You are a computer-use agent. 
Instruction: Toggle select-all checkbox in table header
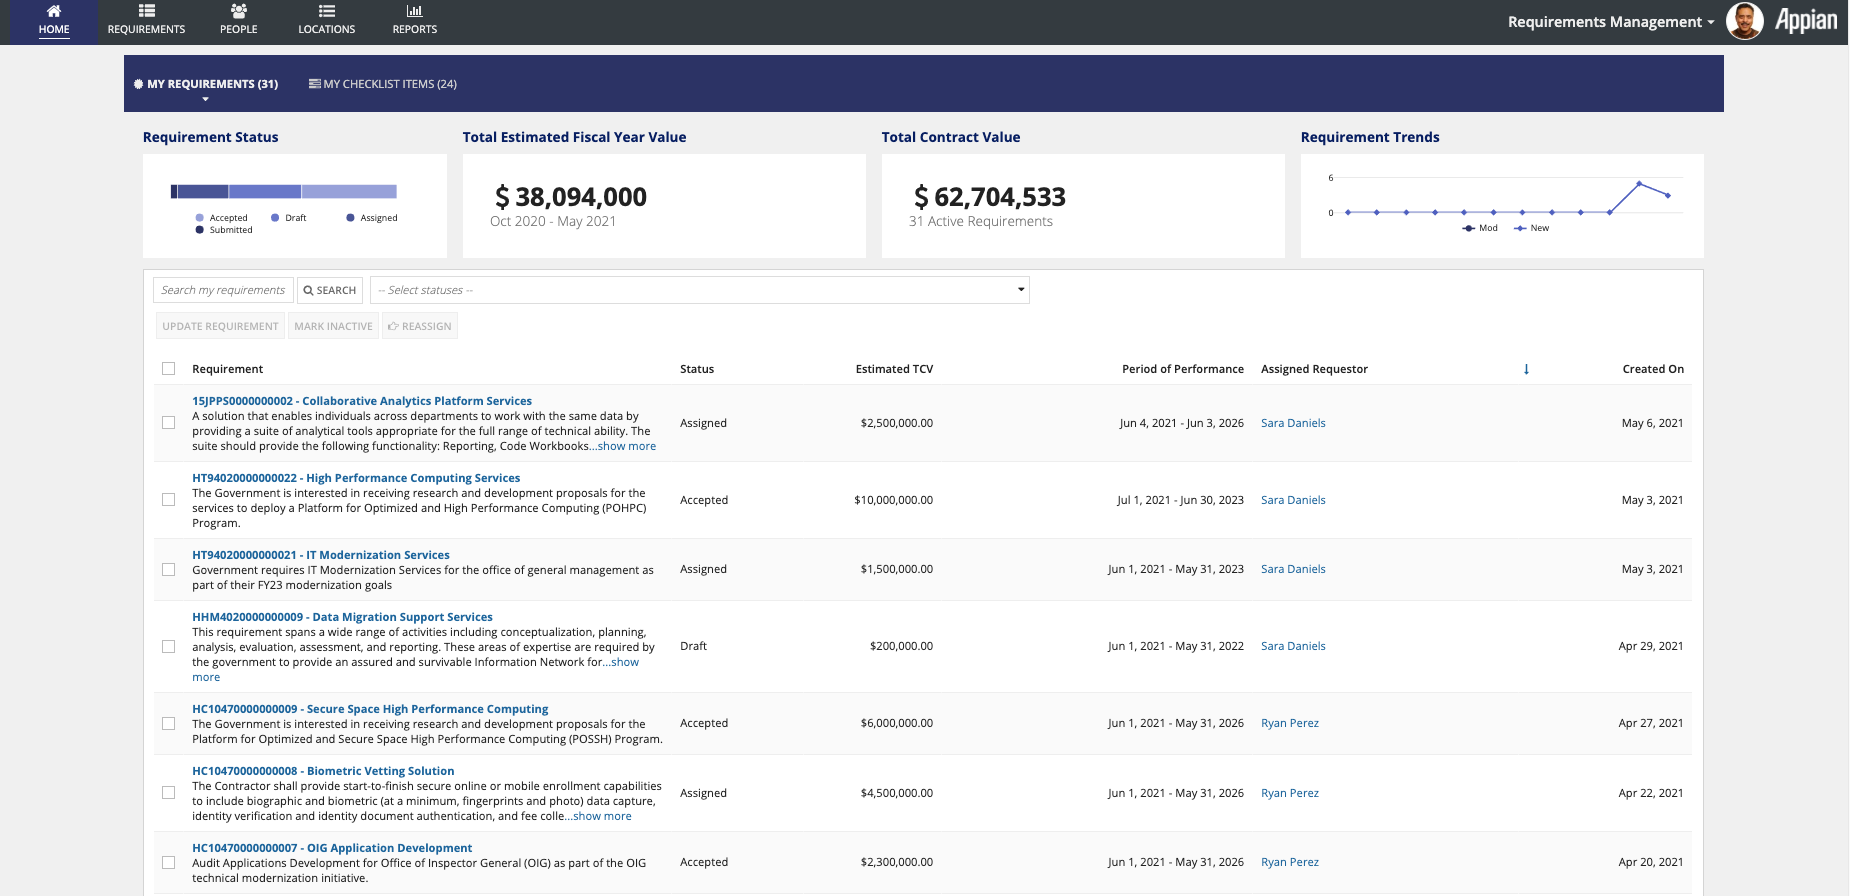pyautogui.click(x=168, y=369)
